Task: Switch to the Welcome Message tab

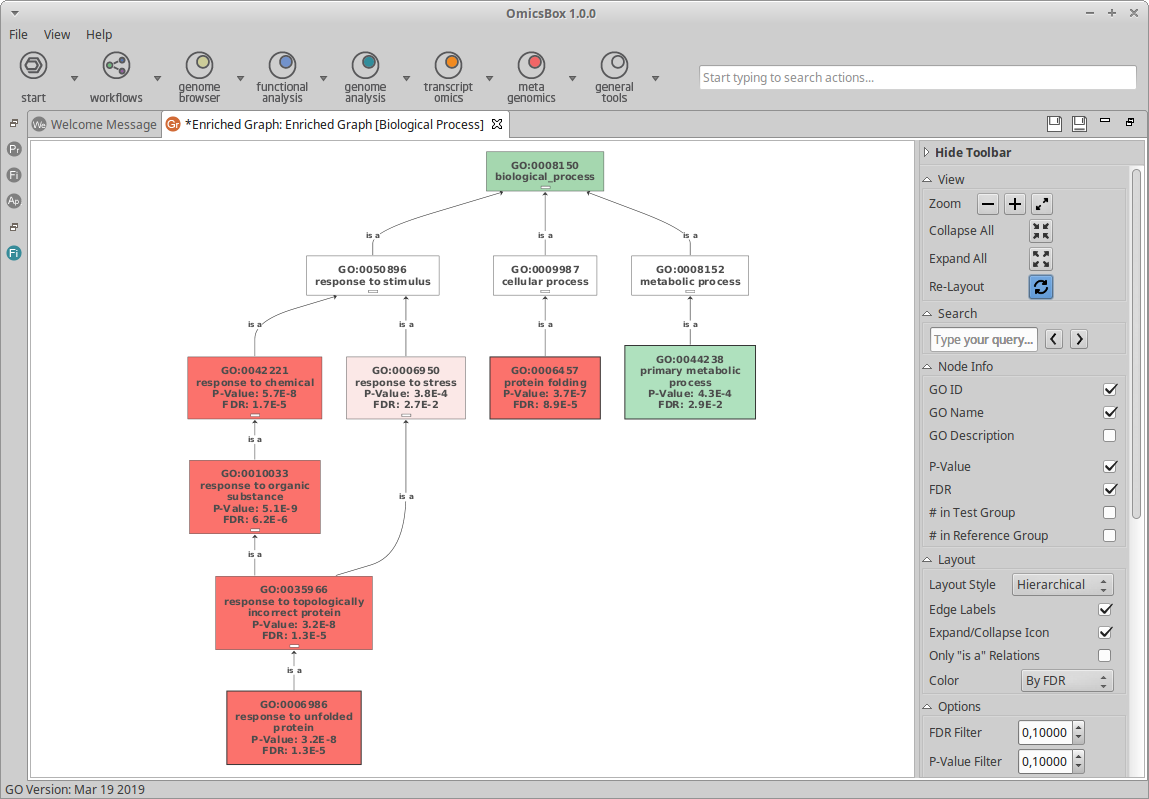Action: pyautogui.click(x=94, y=125)
